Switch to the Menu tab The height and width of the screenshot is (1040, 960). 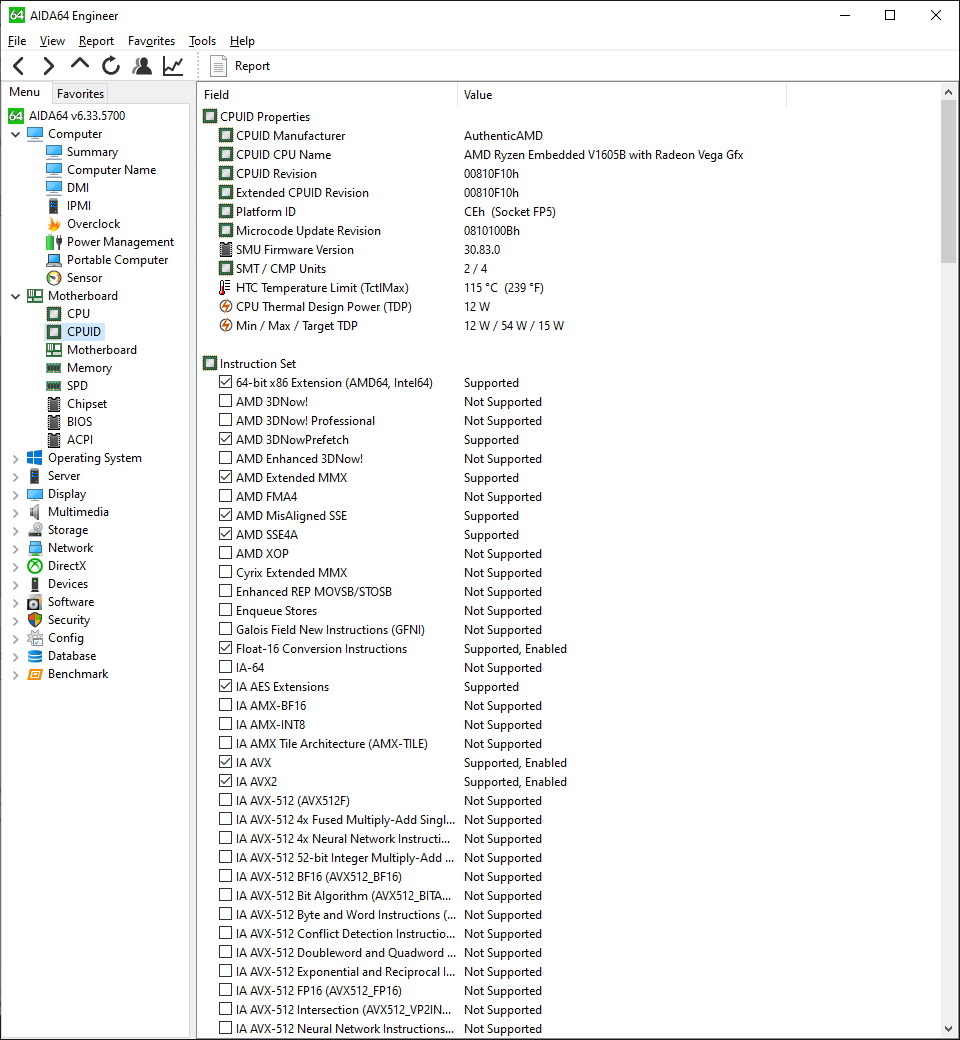click(25, 92)
